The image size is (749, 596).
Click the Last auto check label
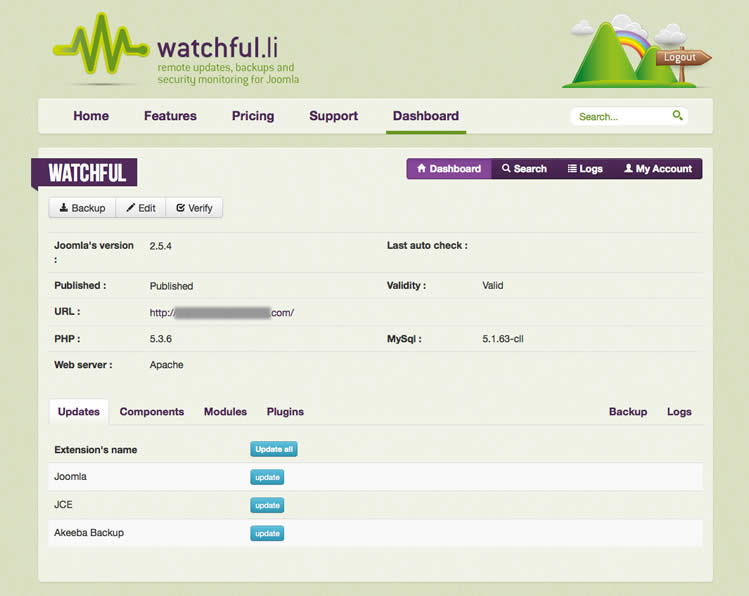click(427, 245)
